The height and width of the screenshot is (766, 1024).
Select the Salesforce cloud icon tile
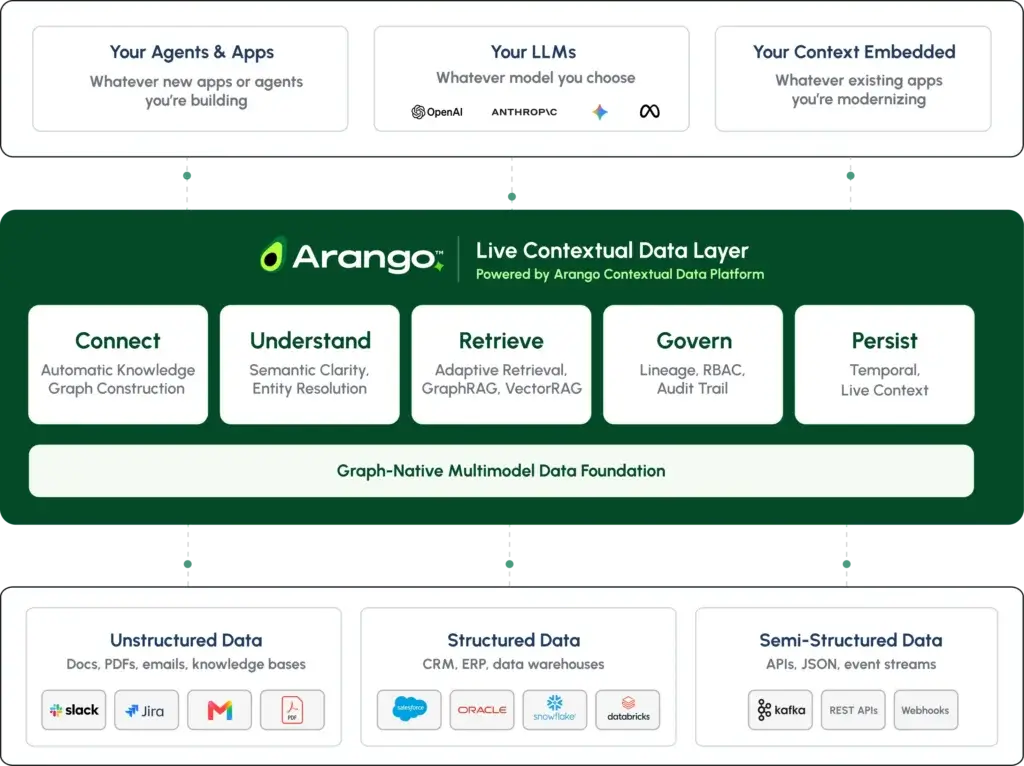[409, 710]
